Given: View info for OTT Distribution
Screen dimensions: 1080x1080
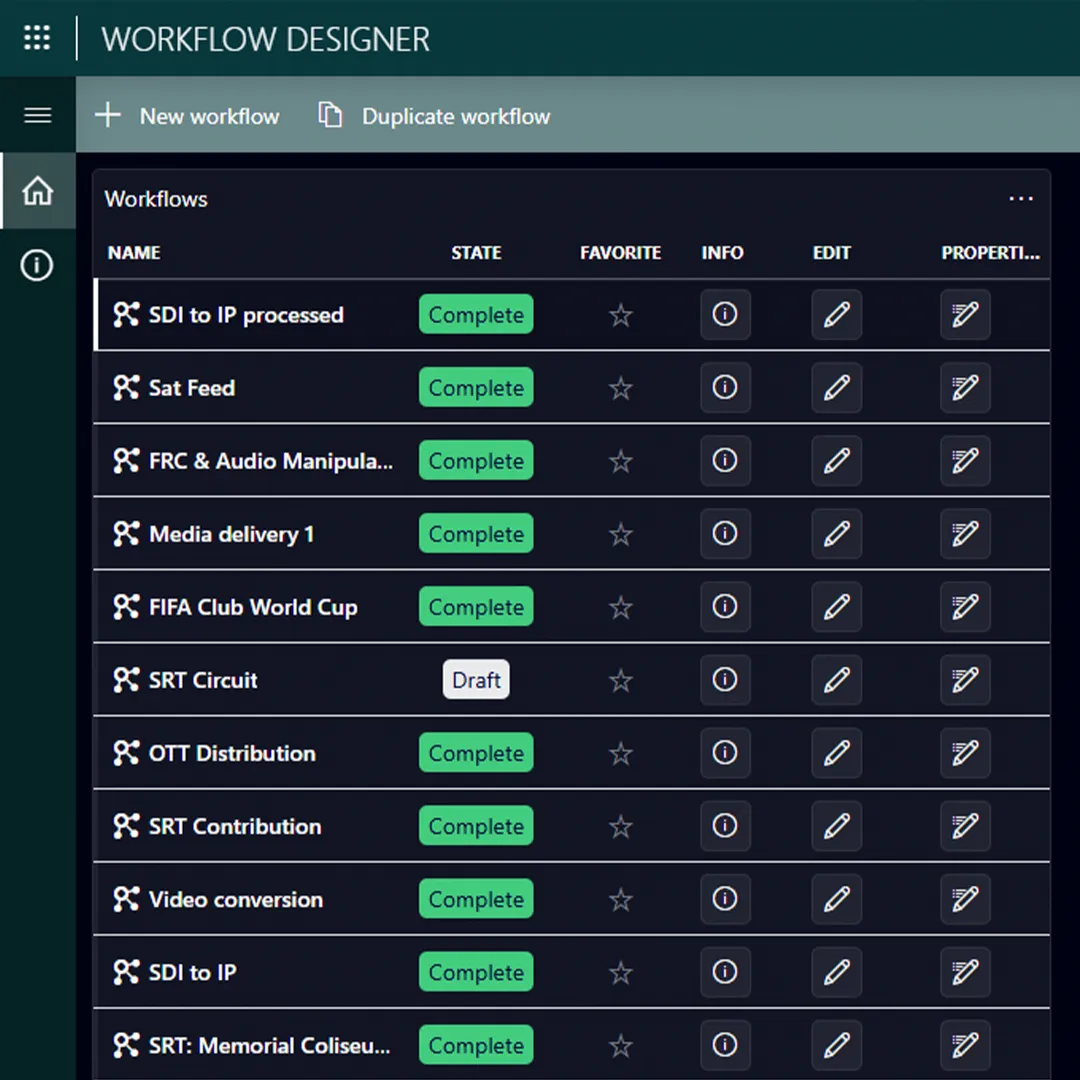Looking at the screenshot, I should (x=725, y=752).
